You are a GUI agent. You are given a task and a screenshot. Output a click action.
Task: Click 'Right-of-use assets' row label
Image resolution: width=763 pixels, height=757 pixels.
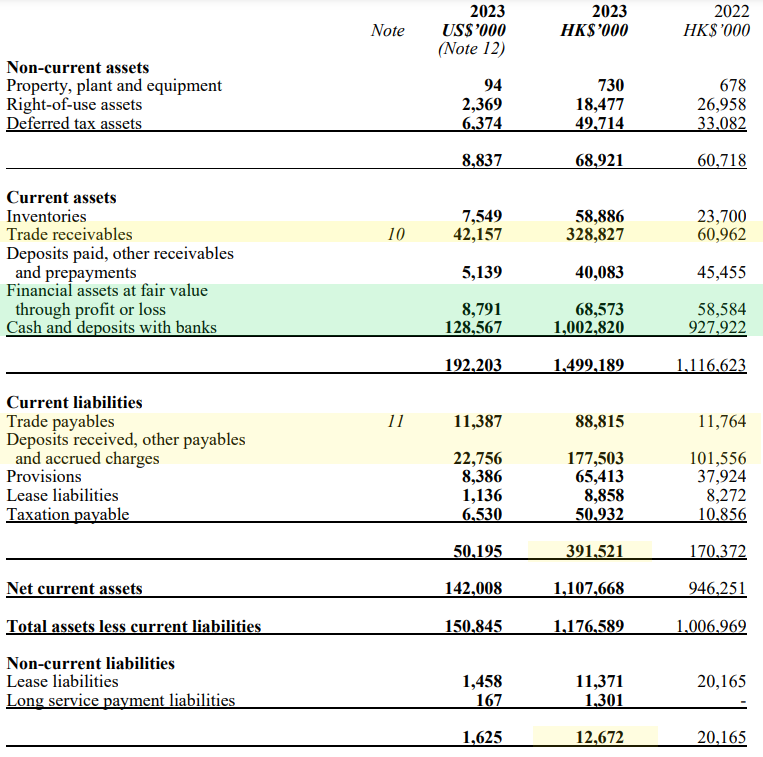(x=74, y=105)
